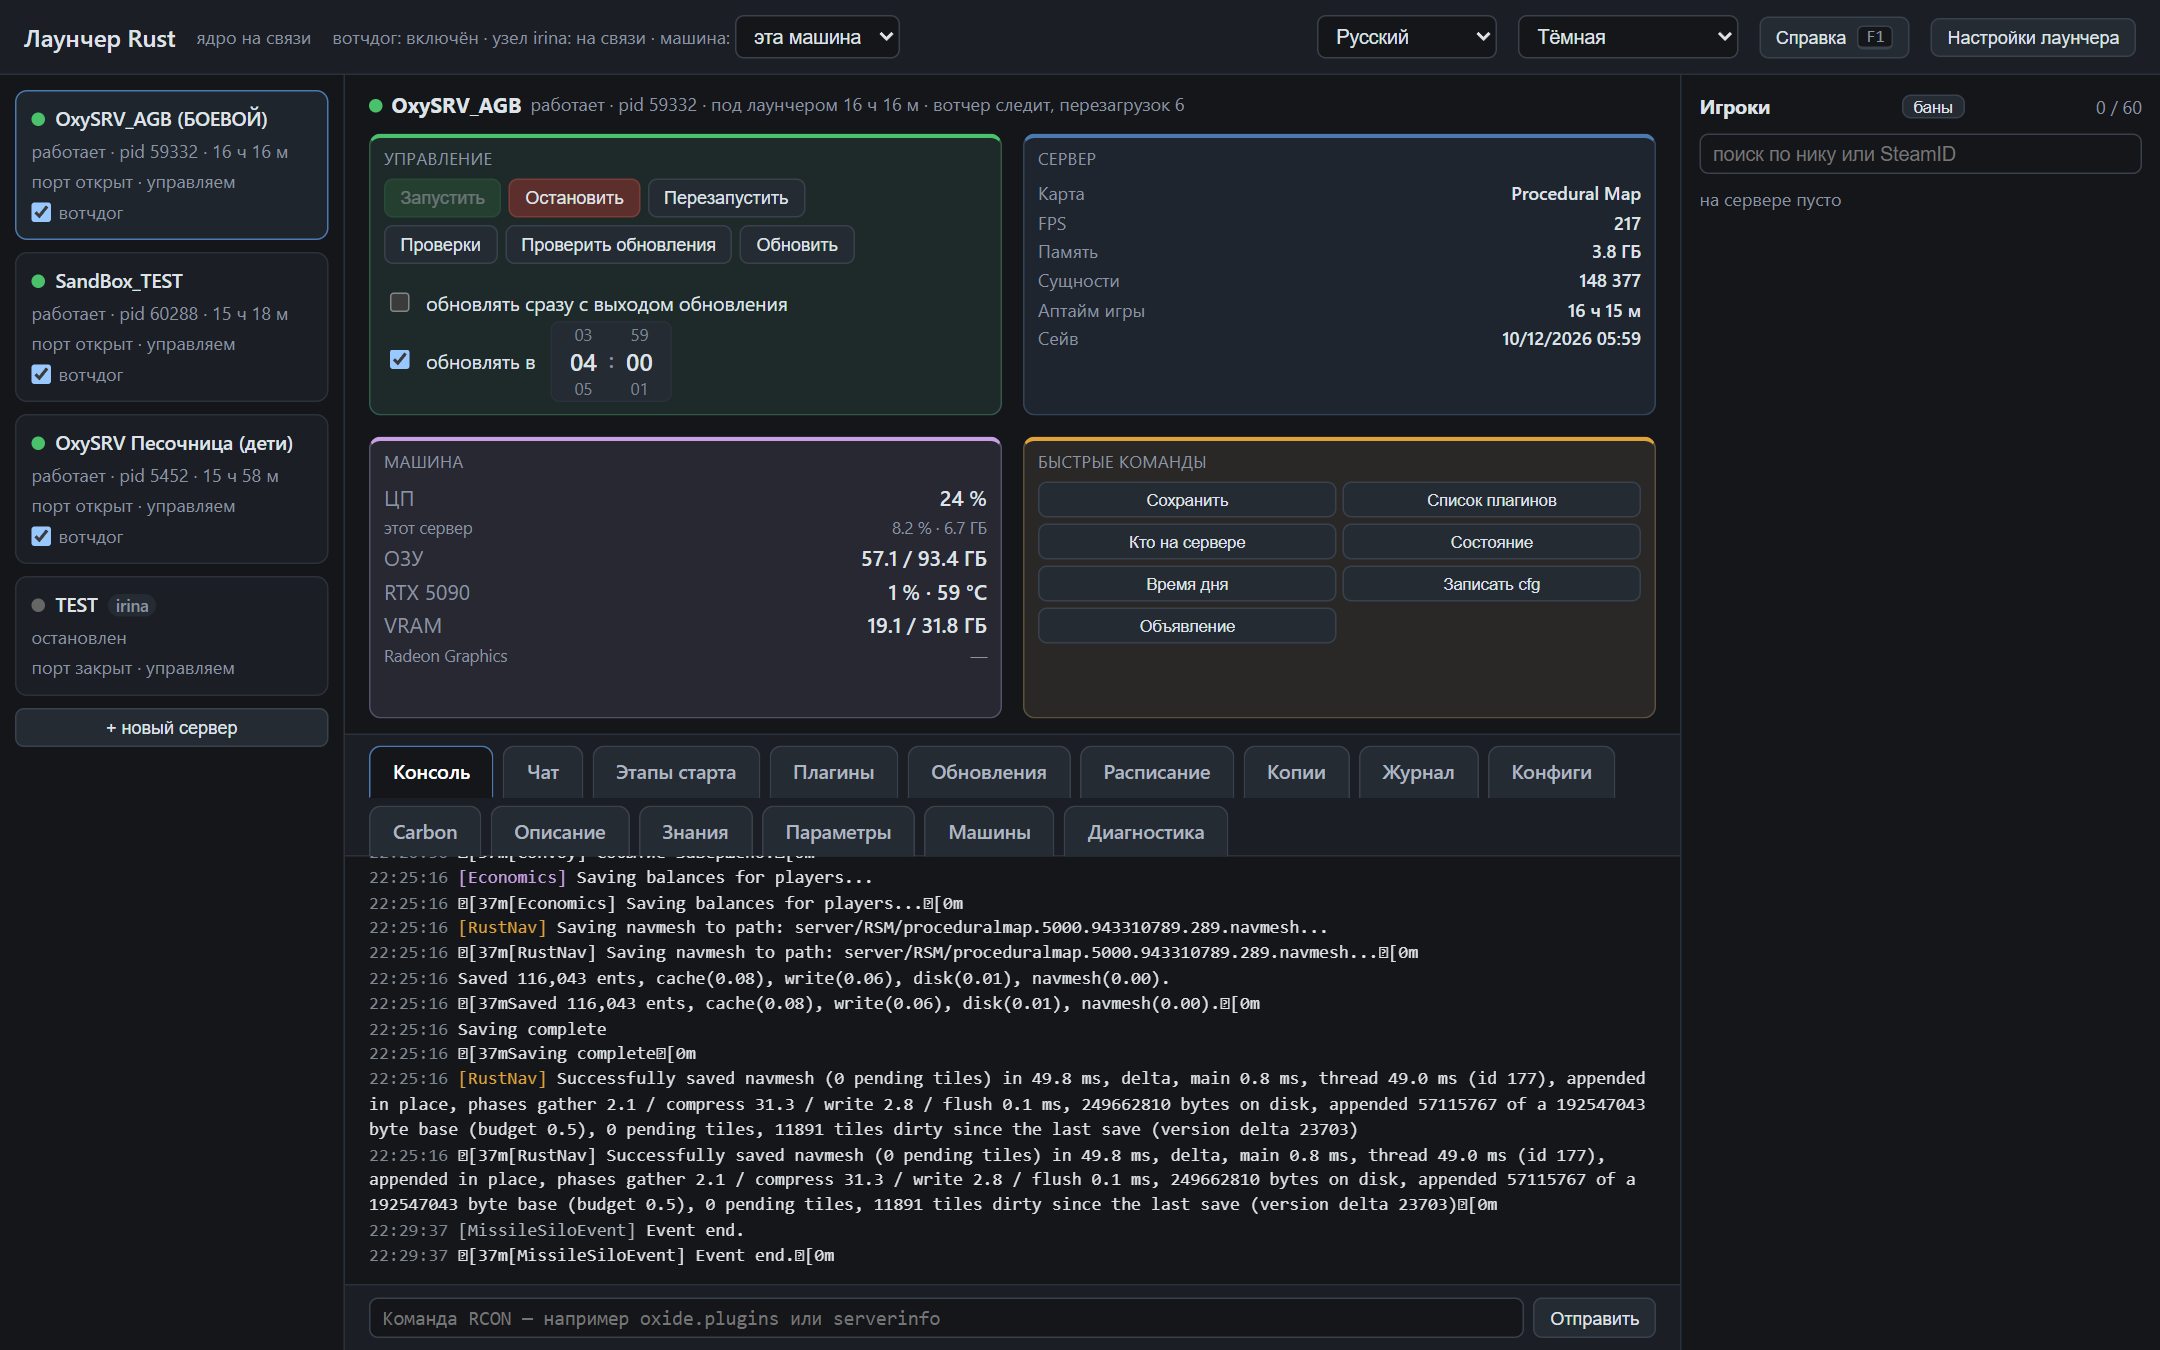Open Справка F1 help button
The height and width of the screenshot is (1350, 2160).
[1834, 37]
